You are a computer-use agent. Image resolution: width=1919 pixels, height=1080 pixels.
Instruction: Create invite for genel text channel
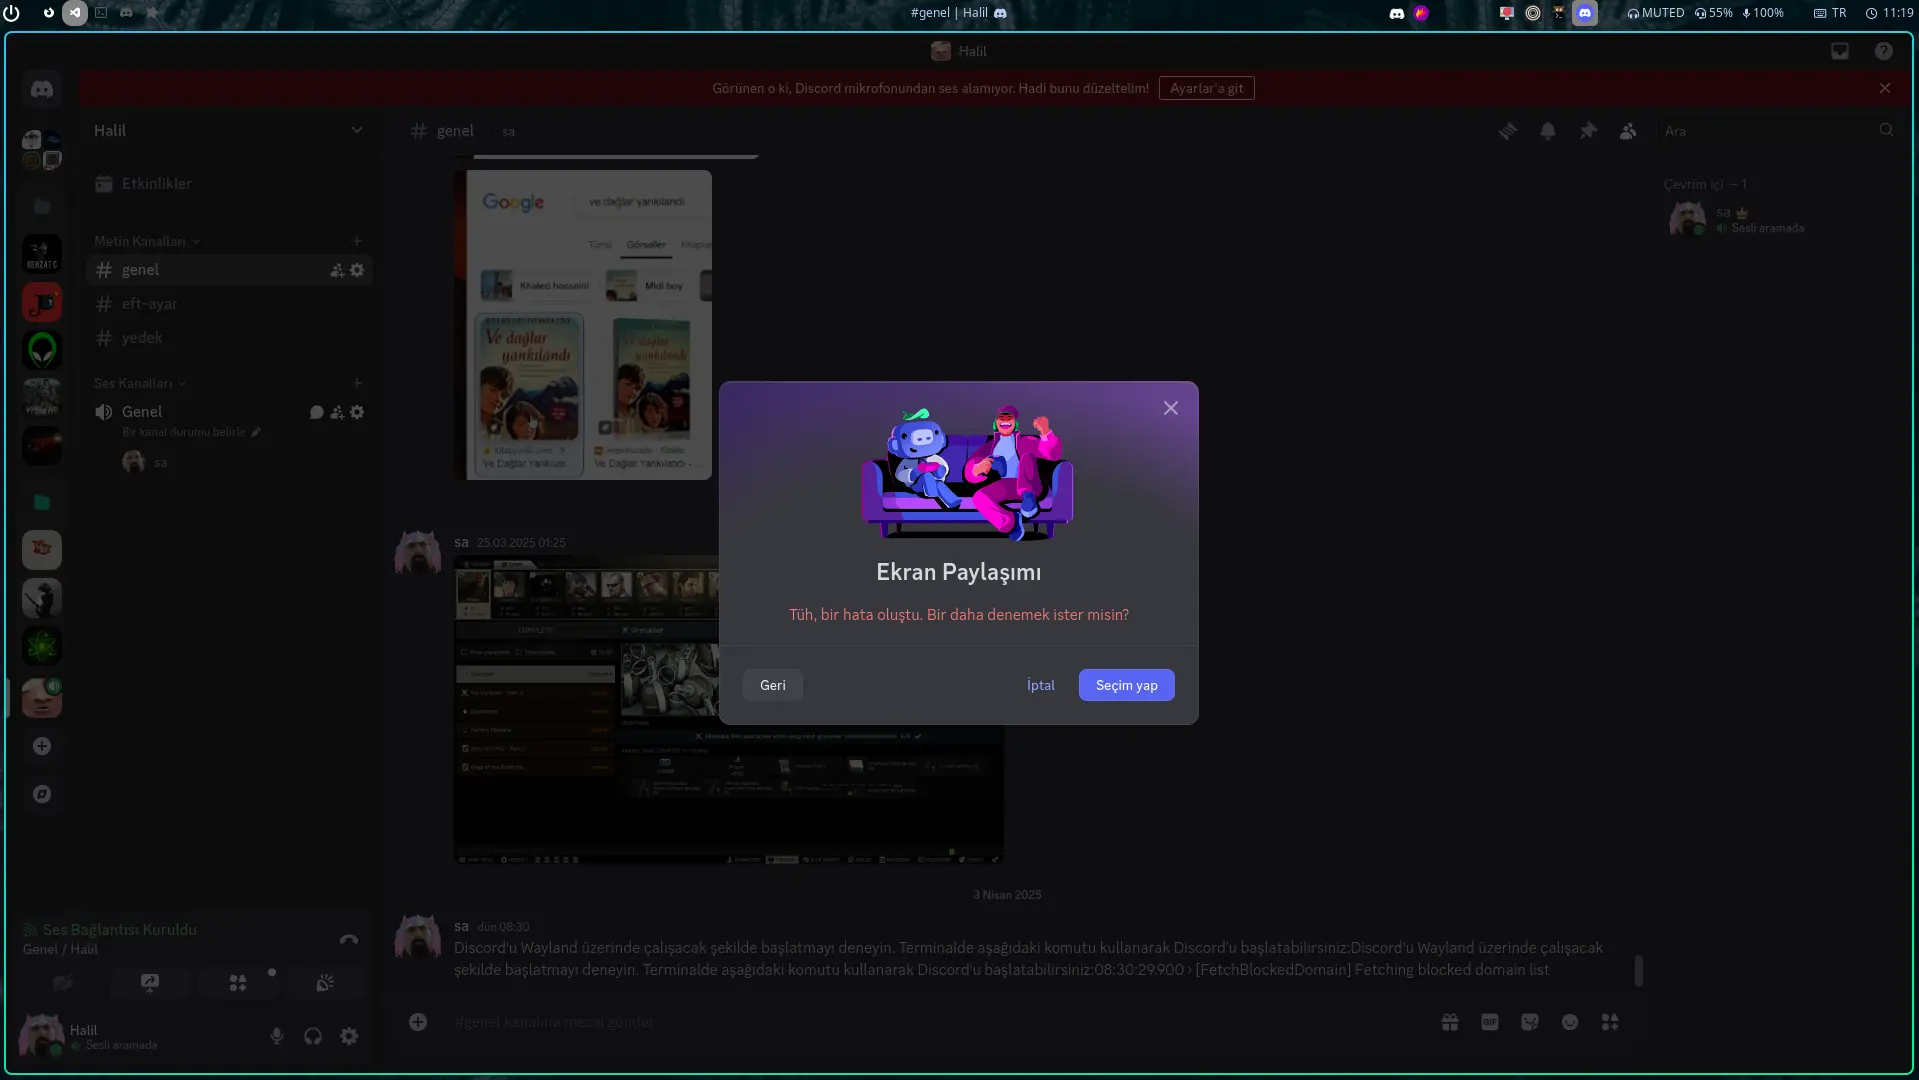pos(337,270)
